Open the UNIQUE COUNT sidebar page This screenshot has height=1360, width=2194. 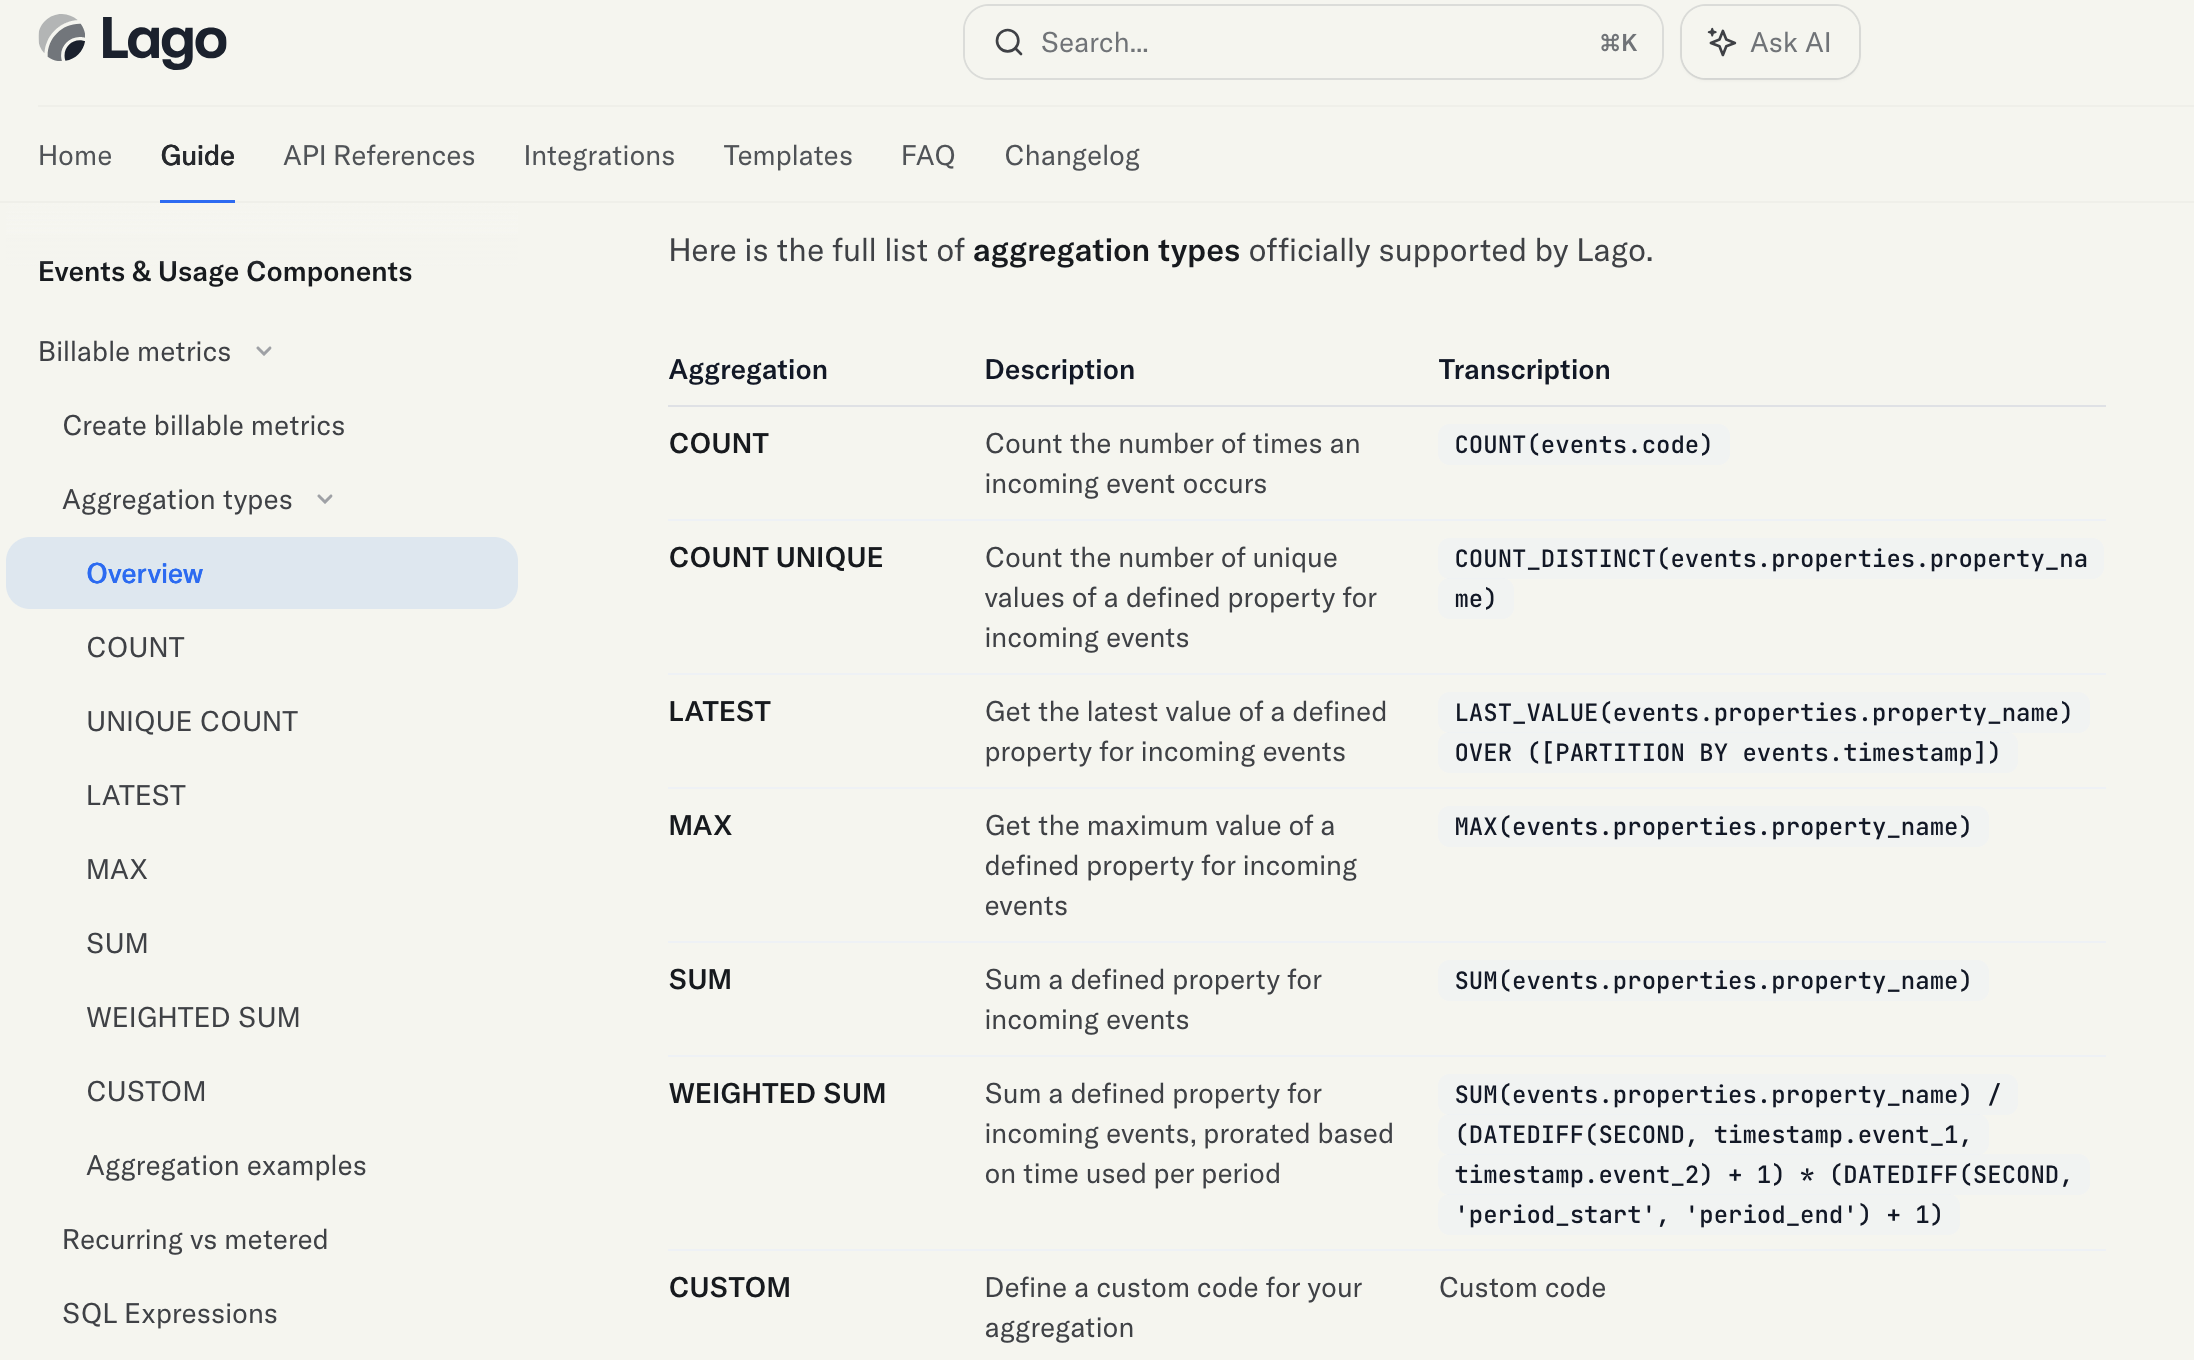192,721
